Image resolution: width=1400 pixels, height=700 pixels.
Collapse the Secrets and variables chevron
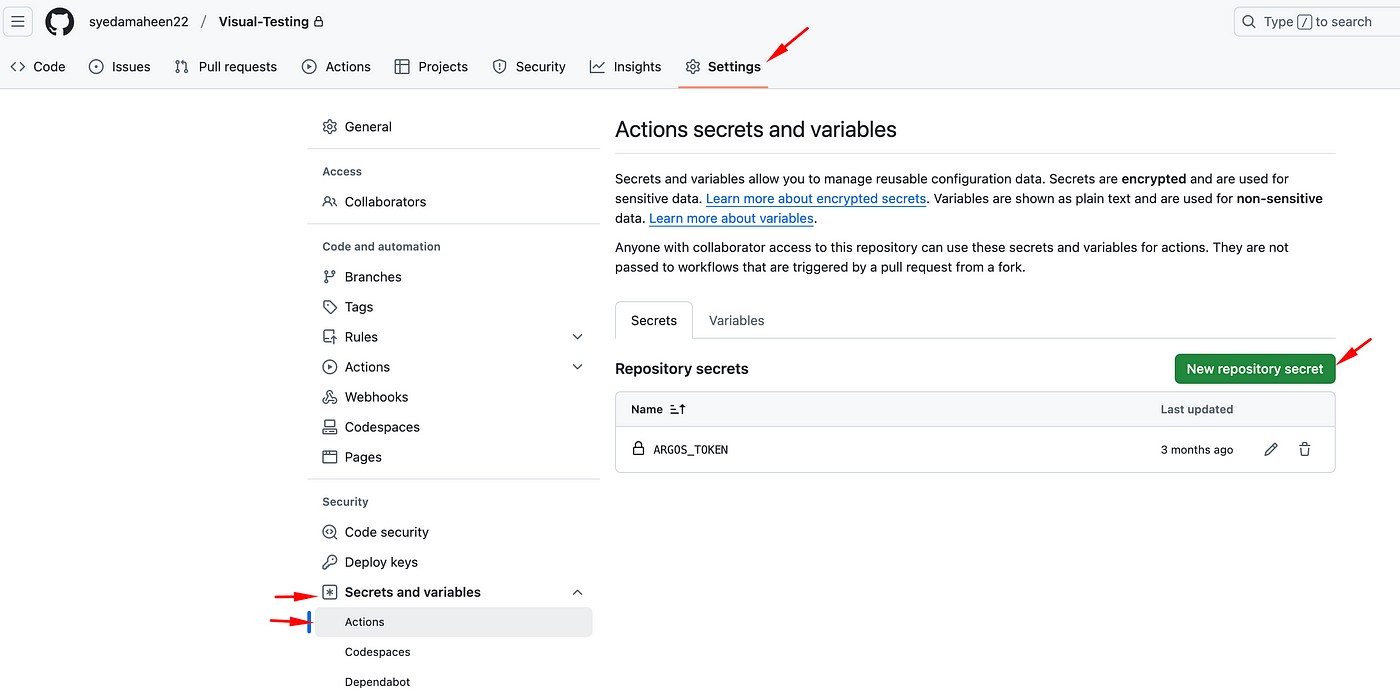pyautogui.click(x=577, y=592)
